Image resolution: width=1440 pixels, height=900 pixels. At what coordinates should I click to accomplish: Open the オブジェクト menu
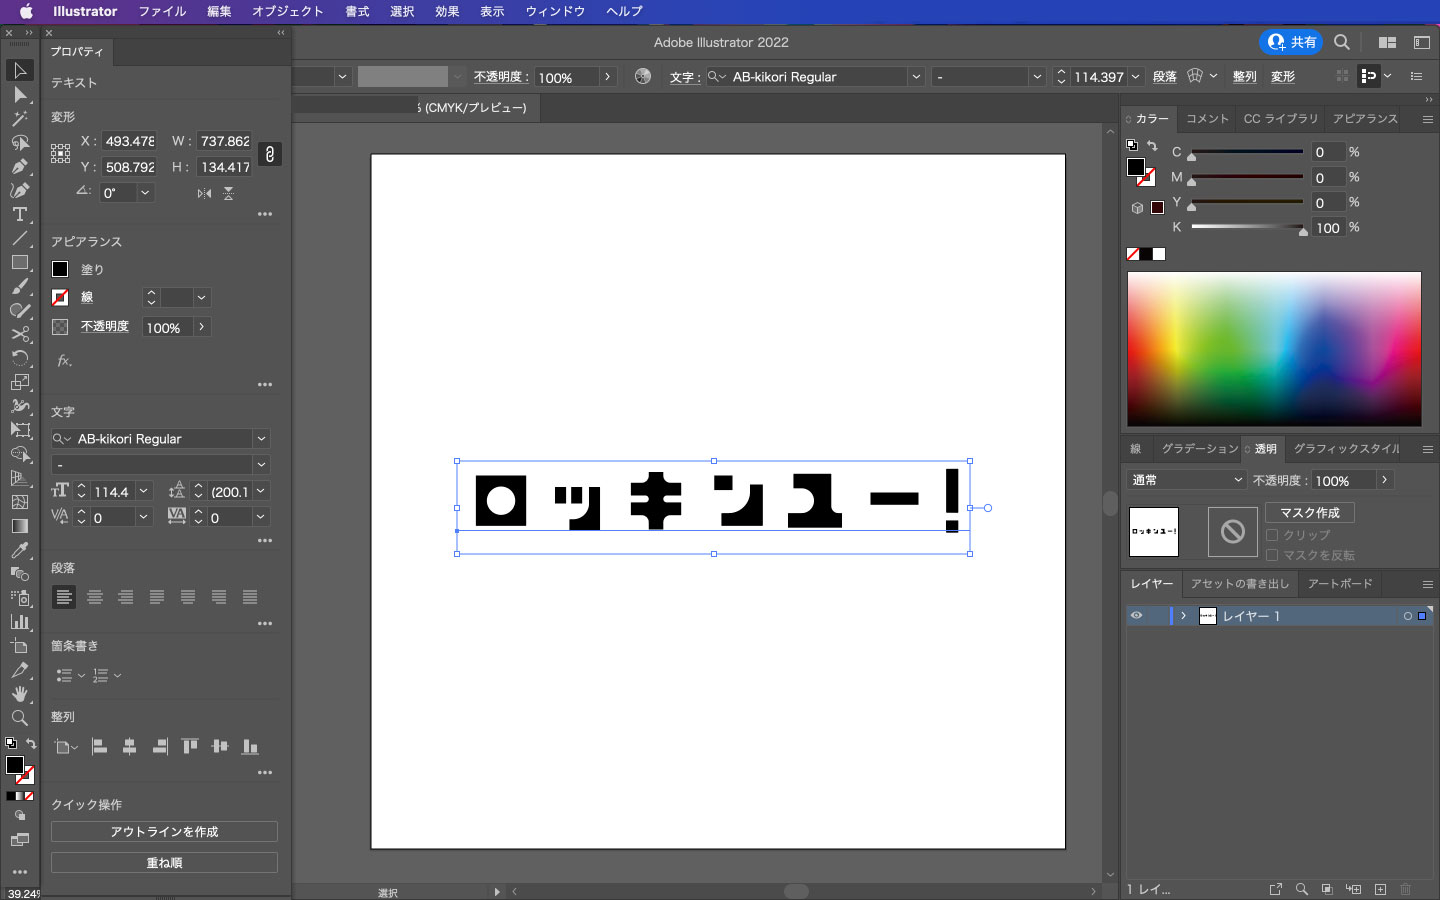click(287, 11)
